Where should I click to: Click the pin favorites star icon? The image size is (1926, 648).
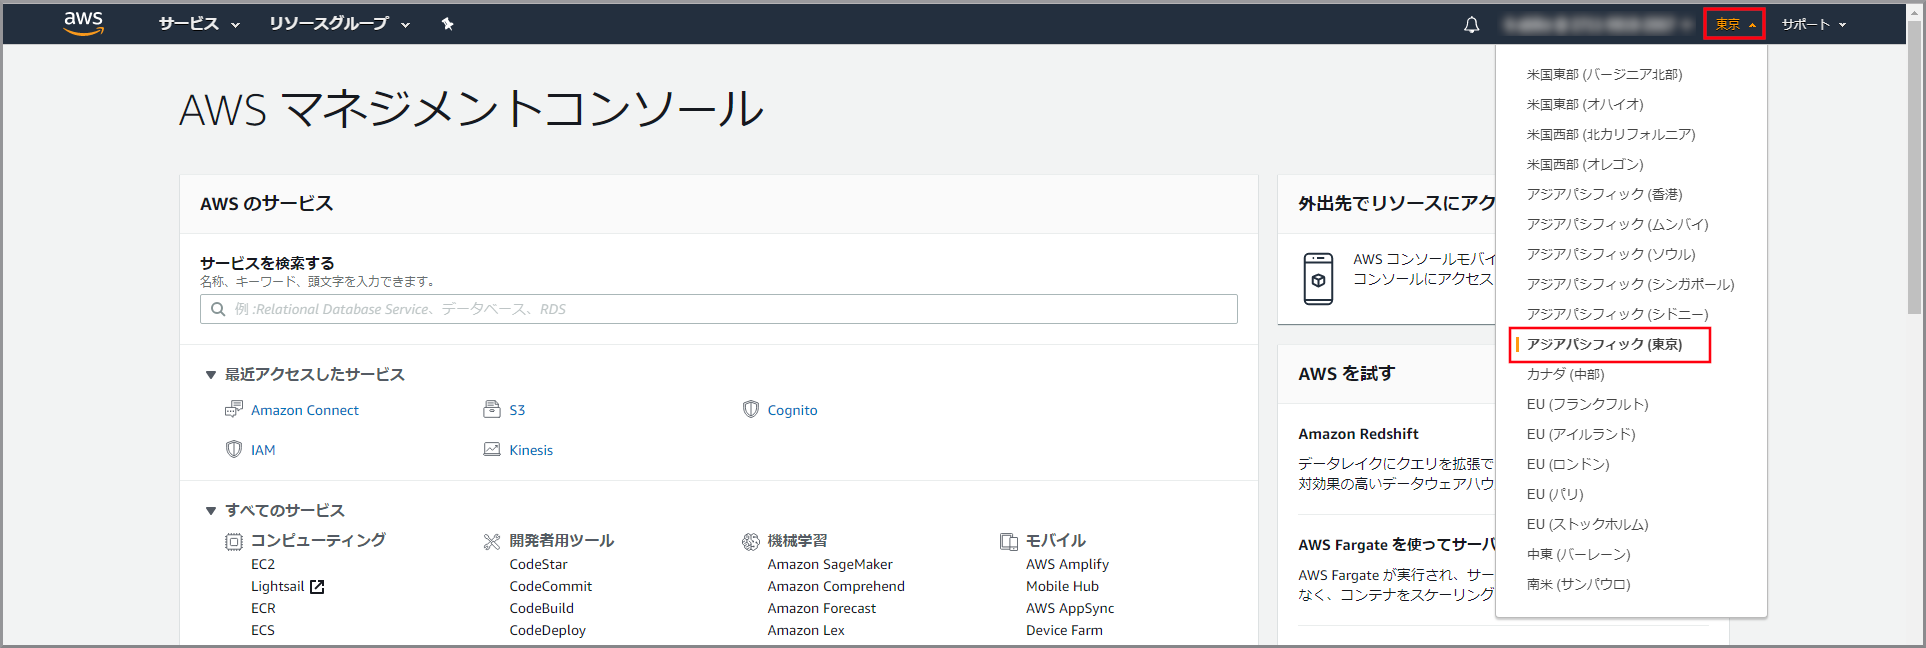tap(447, 24)
